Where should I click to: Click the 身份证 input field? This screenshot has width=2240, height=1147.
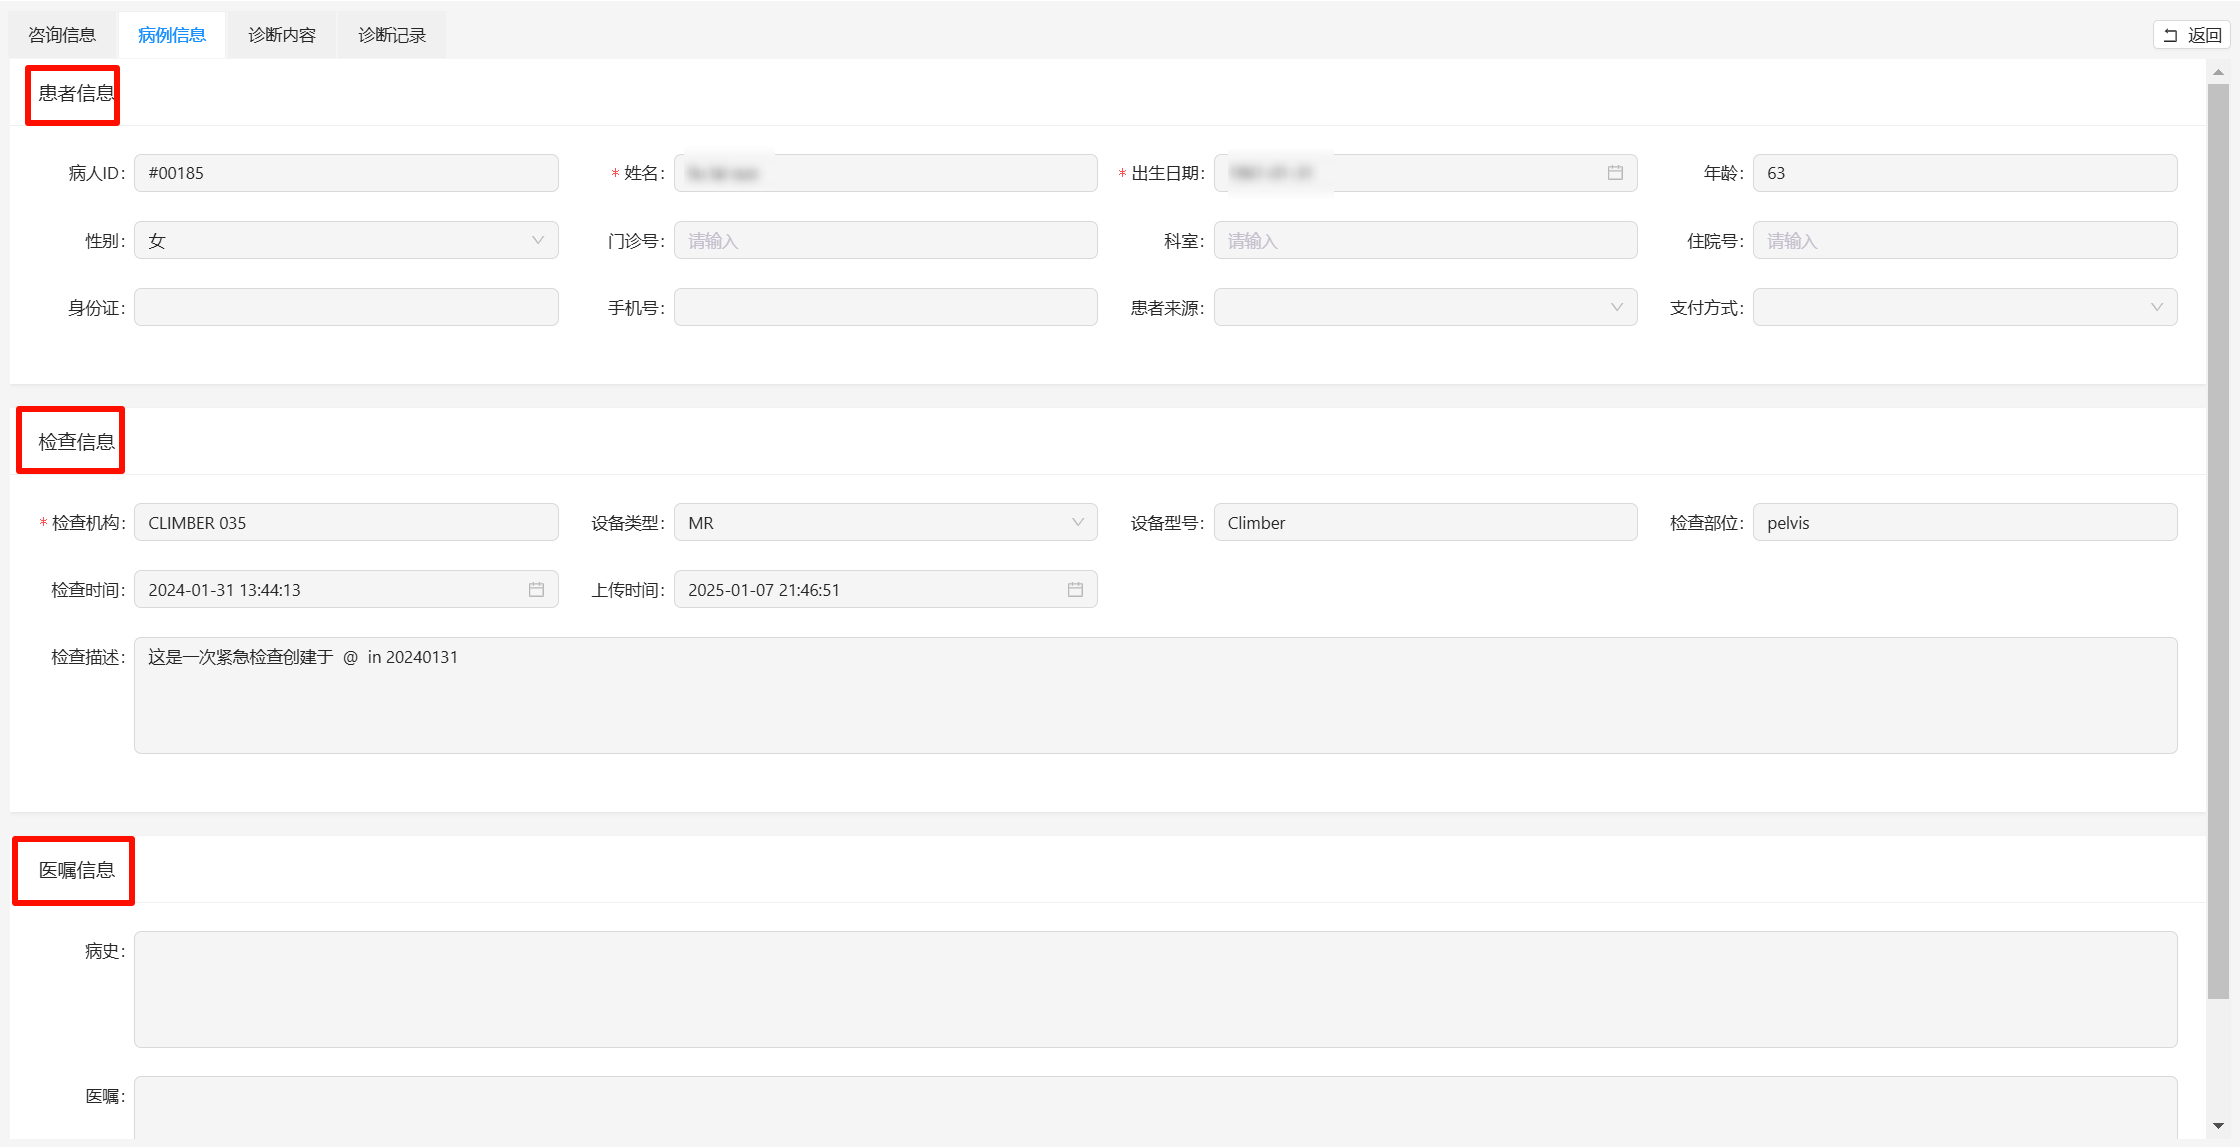(x=346, y=308)
